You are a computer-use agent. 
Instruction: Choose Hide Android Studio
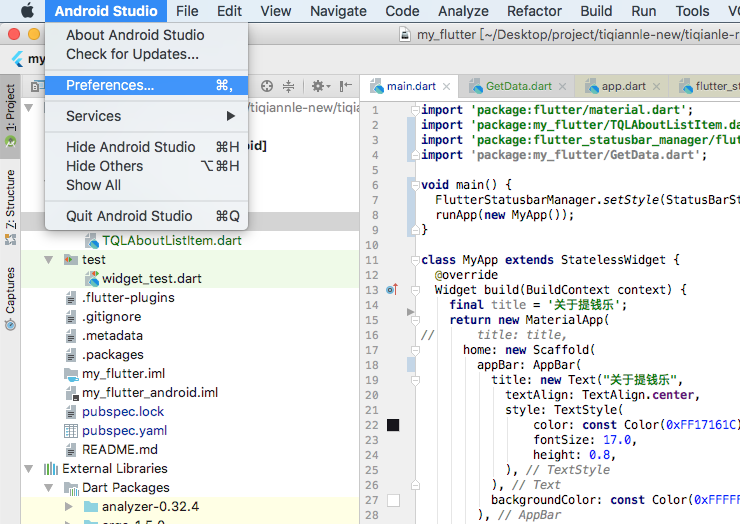(146, 147)
